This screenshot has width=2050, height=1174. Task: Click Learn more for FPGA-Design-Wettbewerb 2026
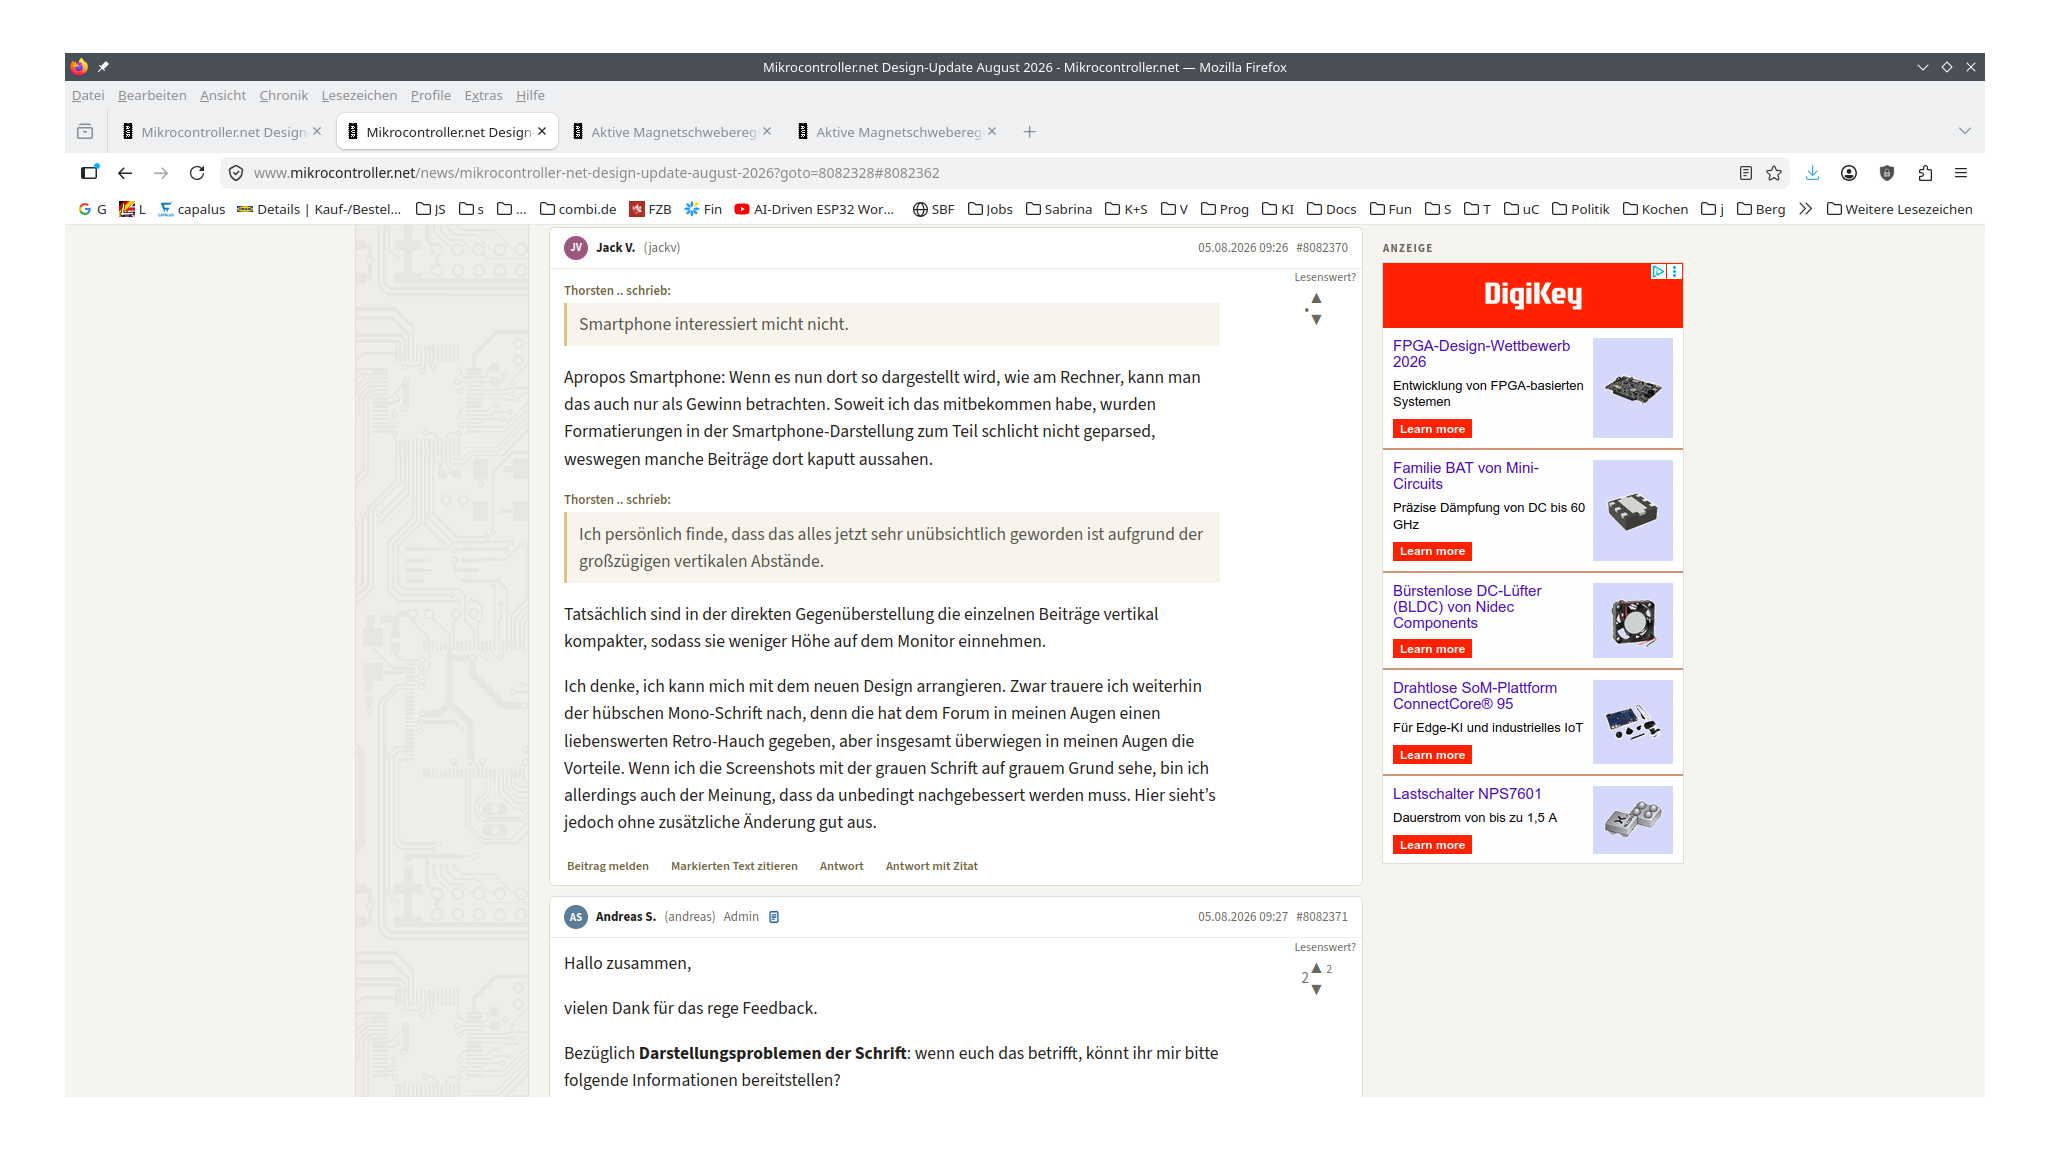coord(1432,429)
